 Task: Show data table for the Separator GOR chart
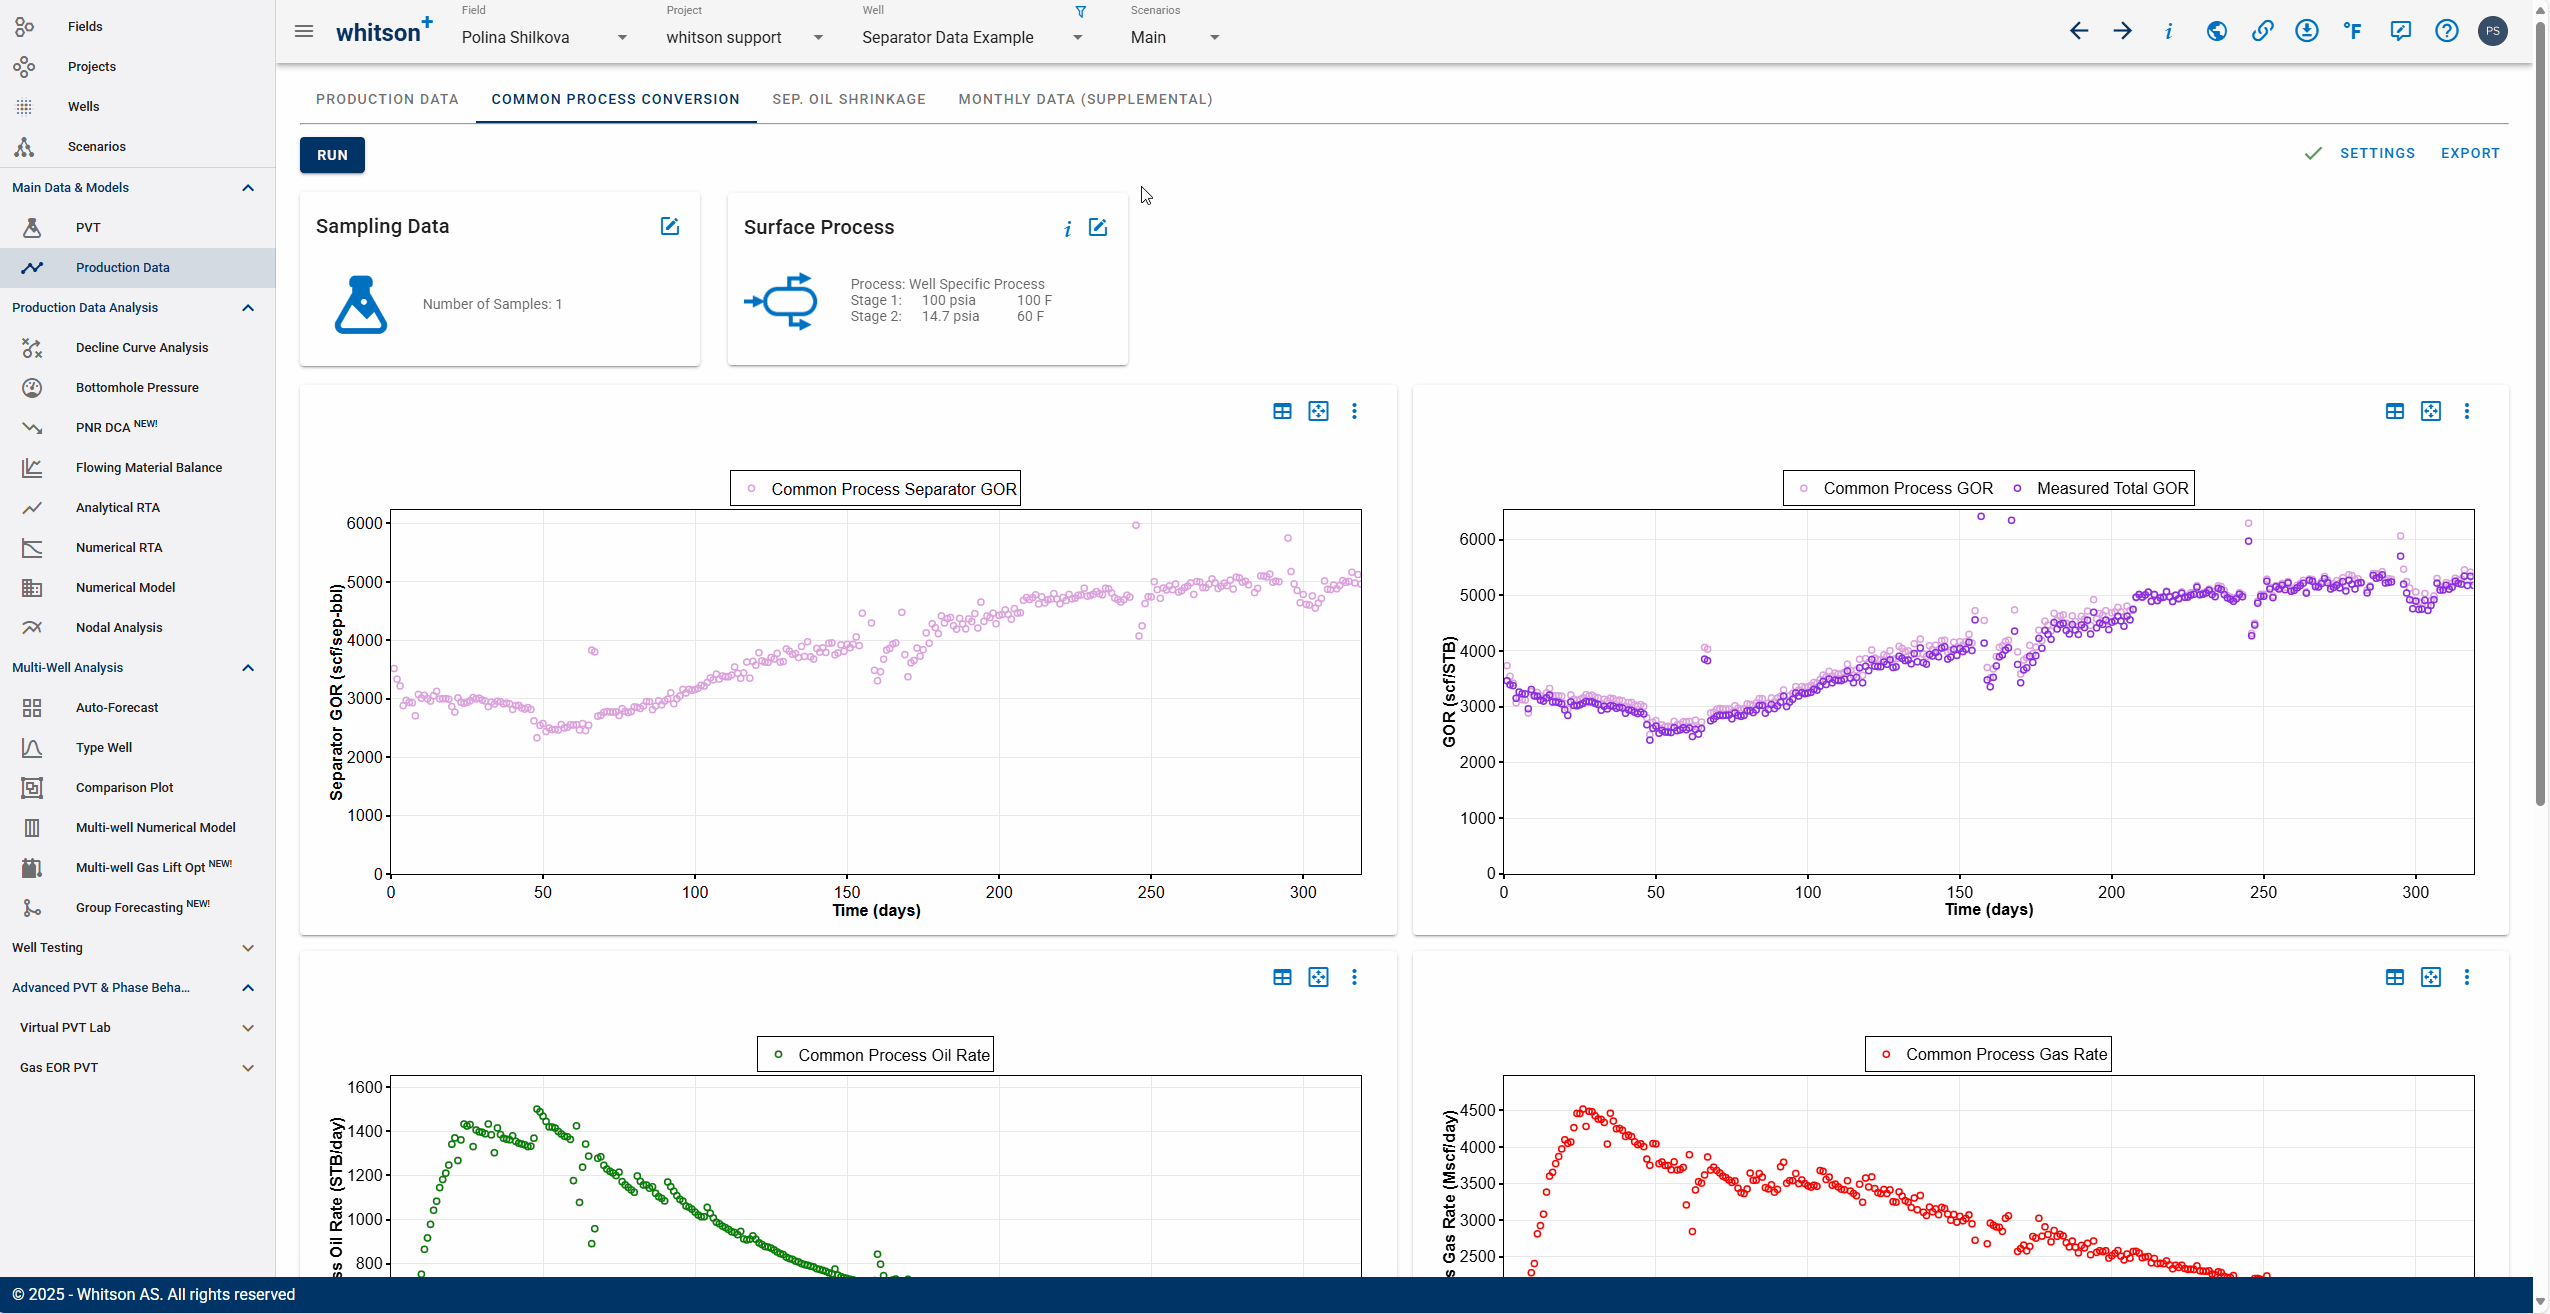pos(1282,411)
